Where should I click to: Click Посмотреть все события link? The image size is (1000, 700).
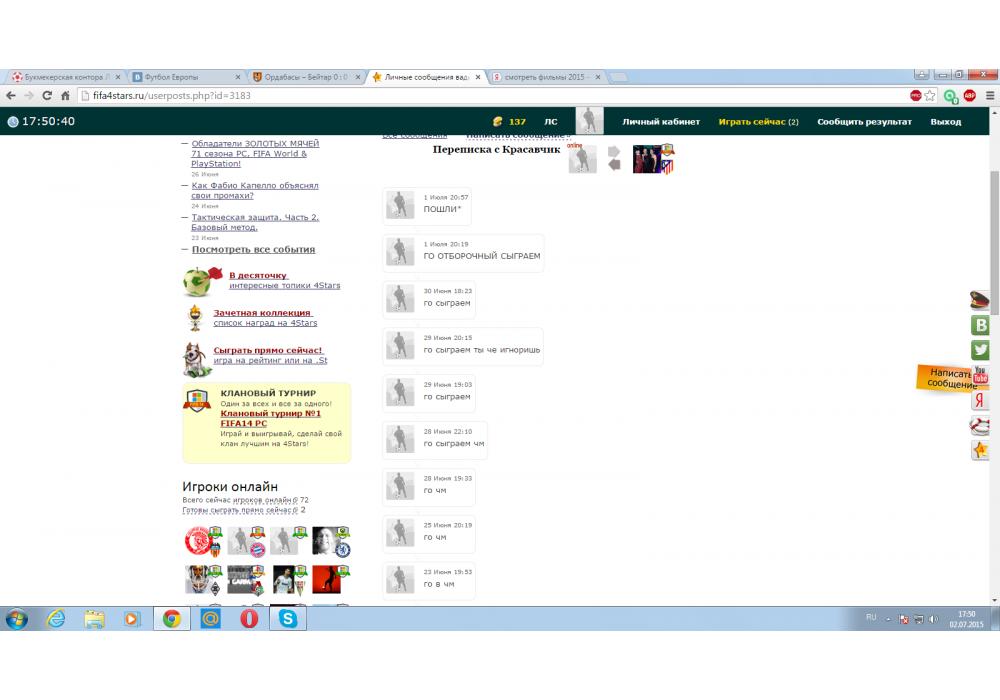[x=253, y=249]
